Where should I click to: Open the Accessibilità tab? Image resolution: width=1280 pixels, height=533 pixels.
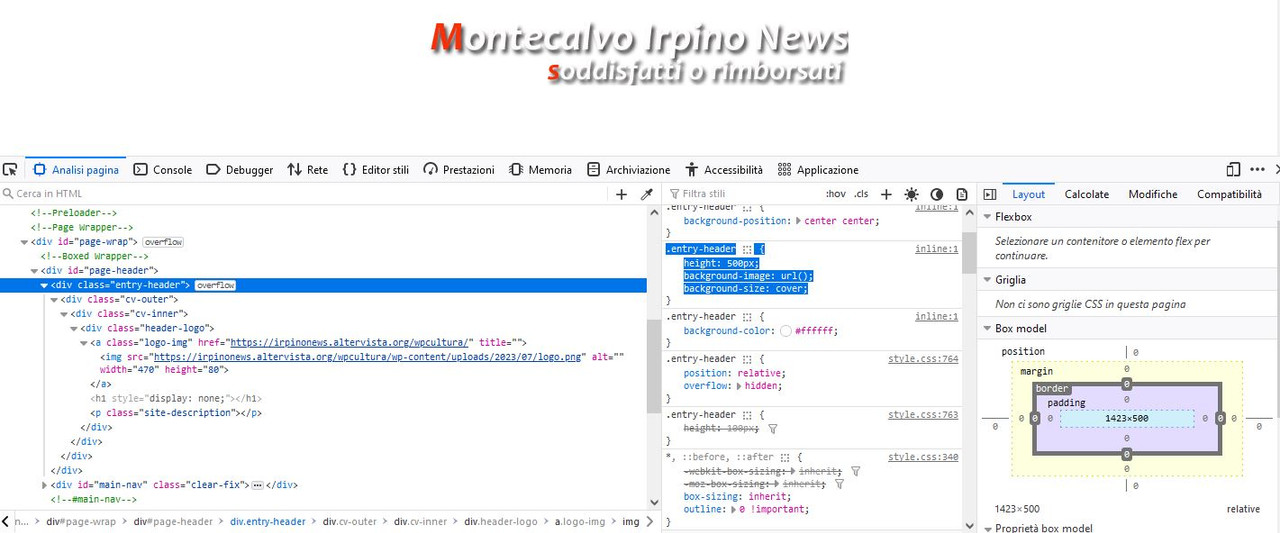(724, 170)
